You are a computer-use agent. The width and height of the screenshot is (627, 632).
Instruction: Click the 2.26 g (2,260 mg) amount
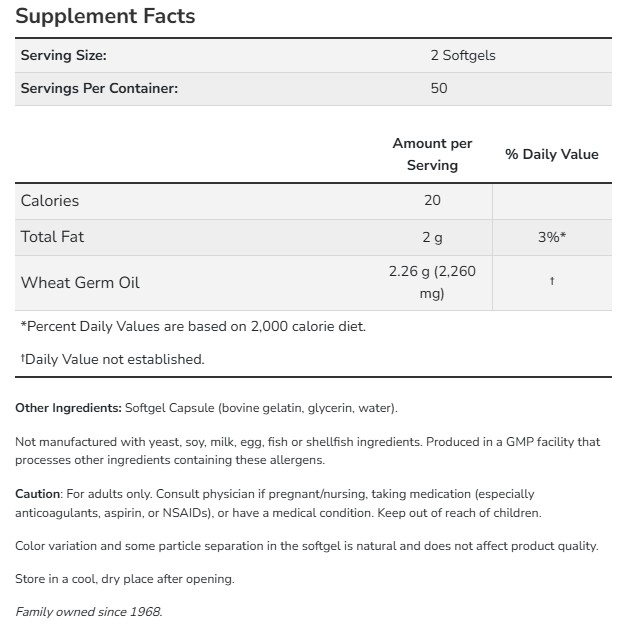(x=432, y=283)
